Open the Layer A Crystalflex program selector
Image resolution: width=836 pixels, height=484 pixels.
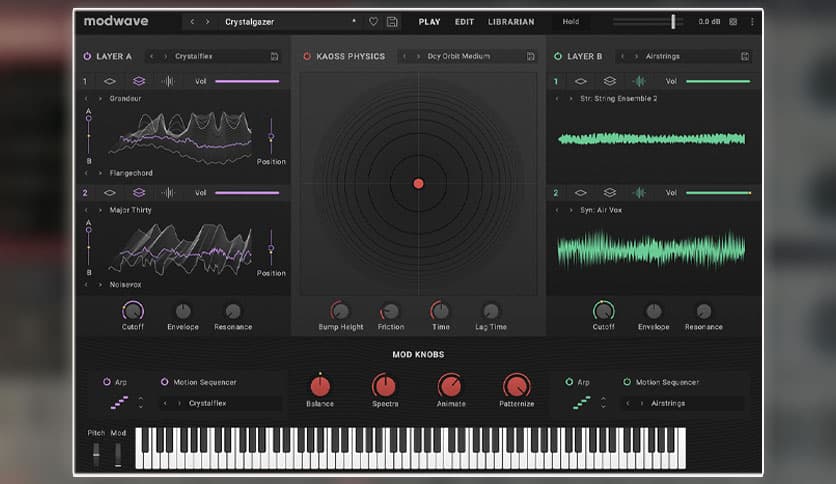213,57
